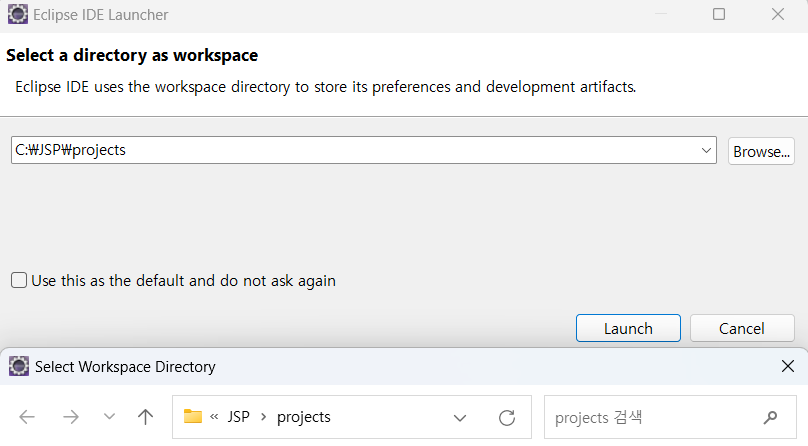The height and width of the screenshot is (446, 808).
Task: Expand hidden path levels via double chevron
Action: click(x=214, y=417)
